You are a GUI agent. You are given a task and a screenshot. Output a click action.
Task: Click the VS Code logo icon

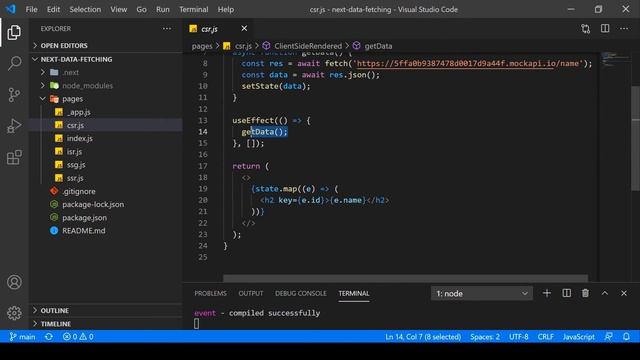(x=10, y=9)
